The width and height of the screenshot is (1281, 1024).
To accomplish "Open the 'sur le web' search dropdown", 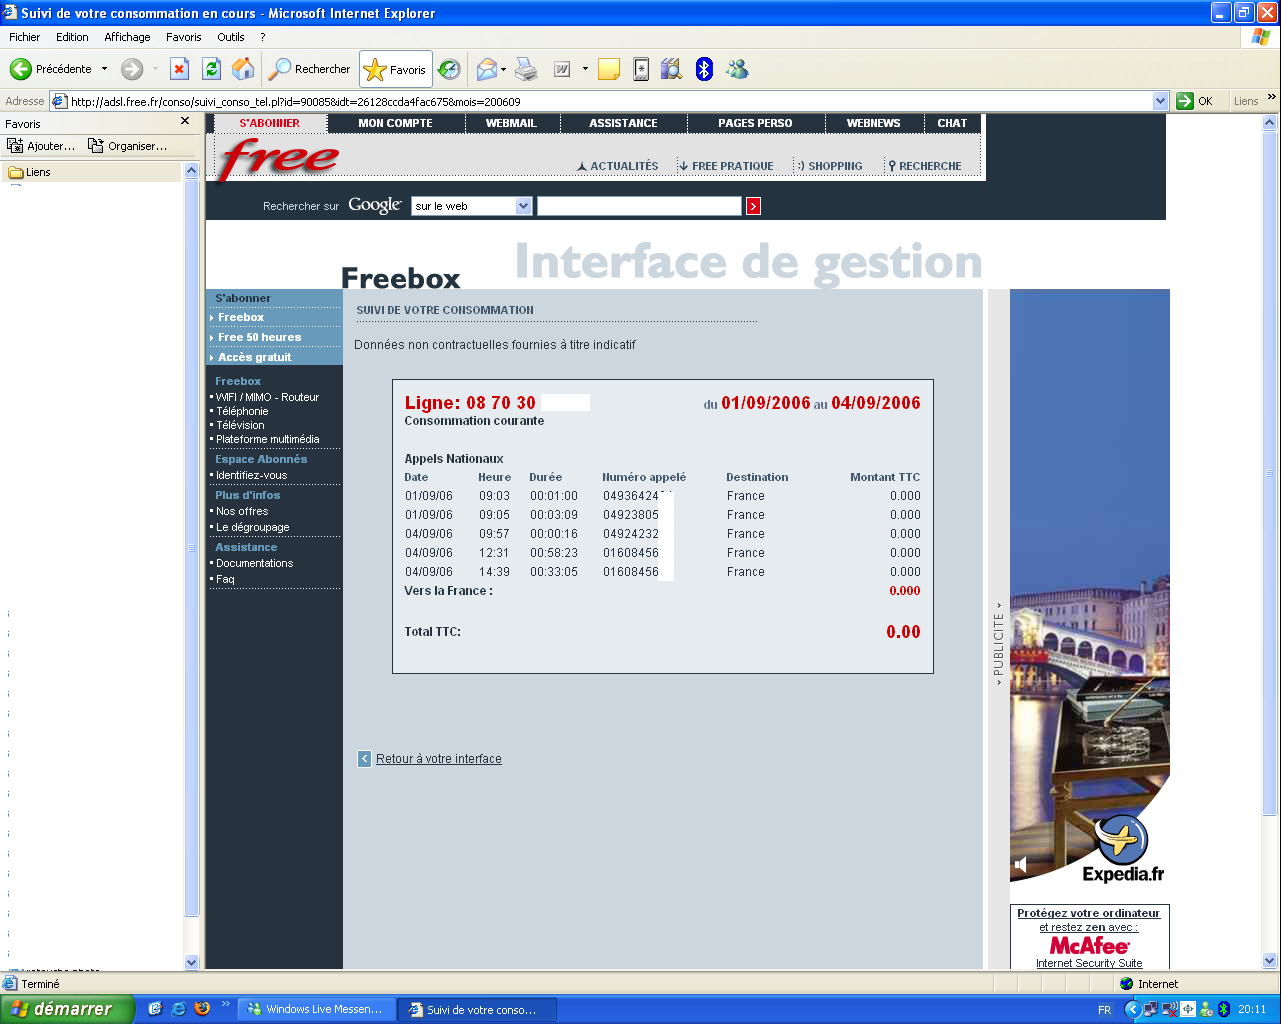I will [471, 206].
